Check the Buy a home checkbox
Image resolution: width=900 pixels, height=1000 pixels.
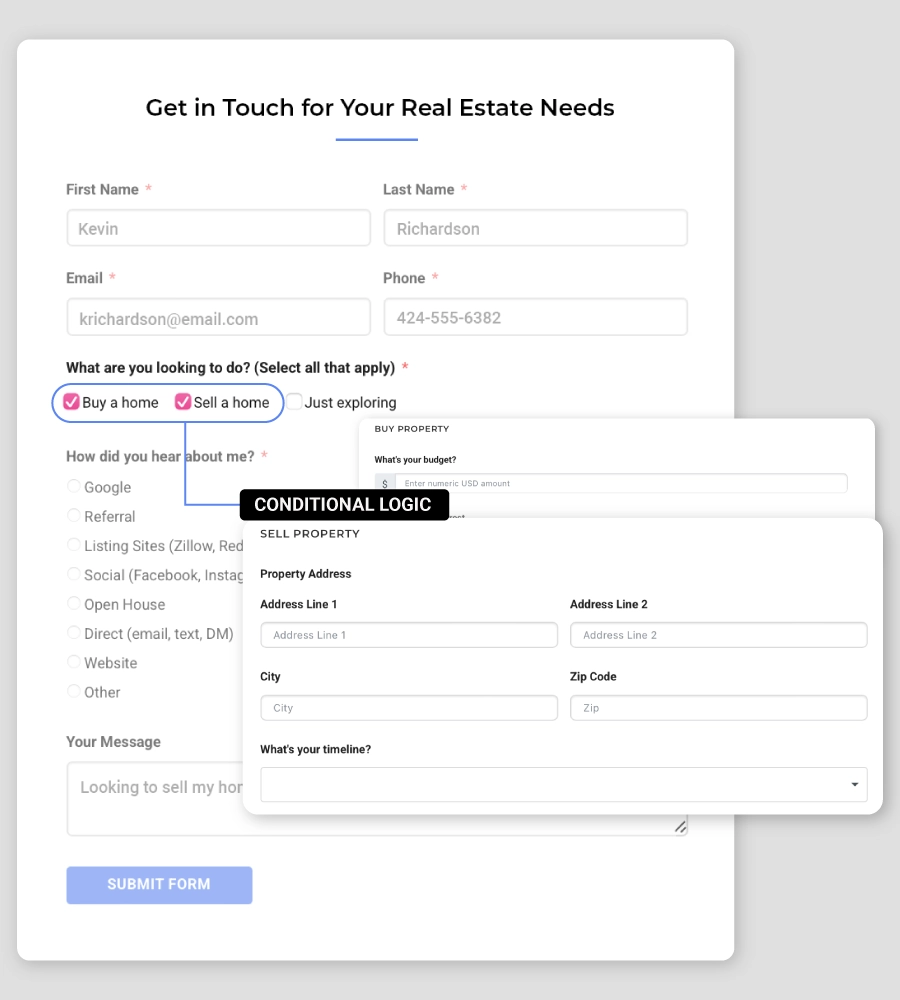(x=72, y=402)
